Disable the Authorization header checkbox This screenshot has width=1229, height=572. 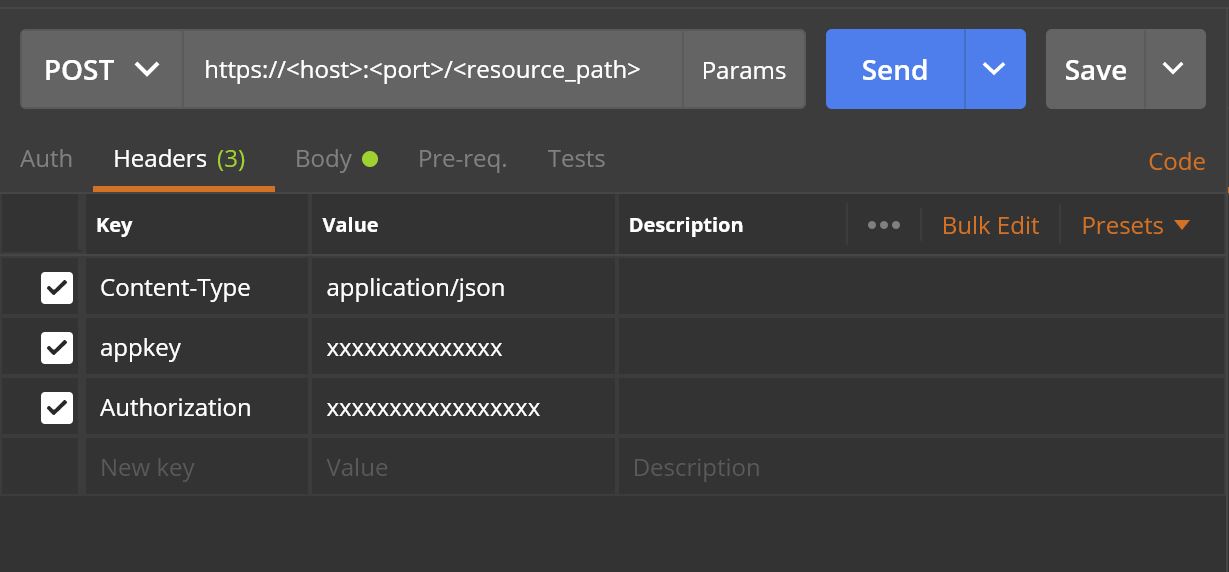pos(57,408)
